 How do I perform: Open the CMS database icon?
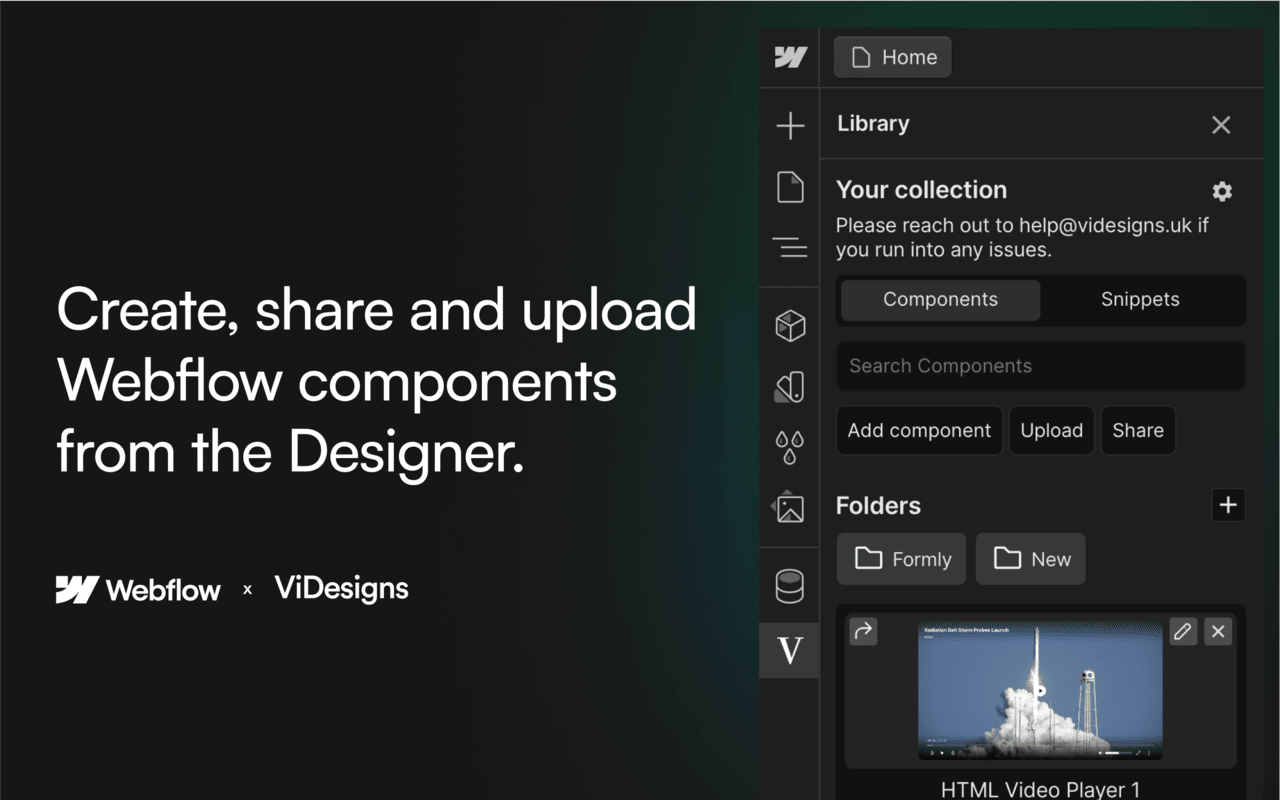(790, 586)
